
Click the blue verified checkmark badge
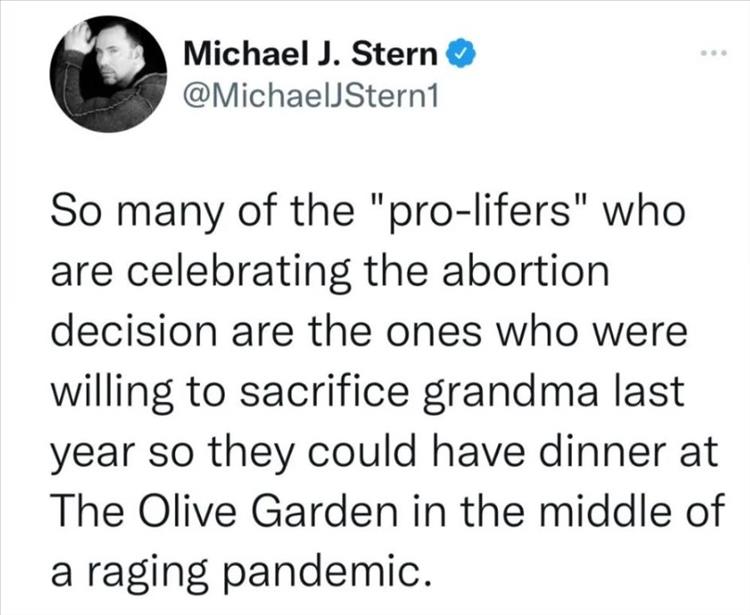pyautogui.click(x=462, y=54)
